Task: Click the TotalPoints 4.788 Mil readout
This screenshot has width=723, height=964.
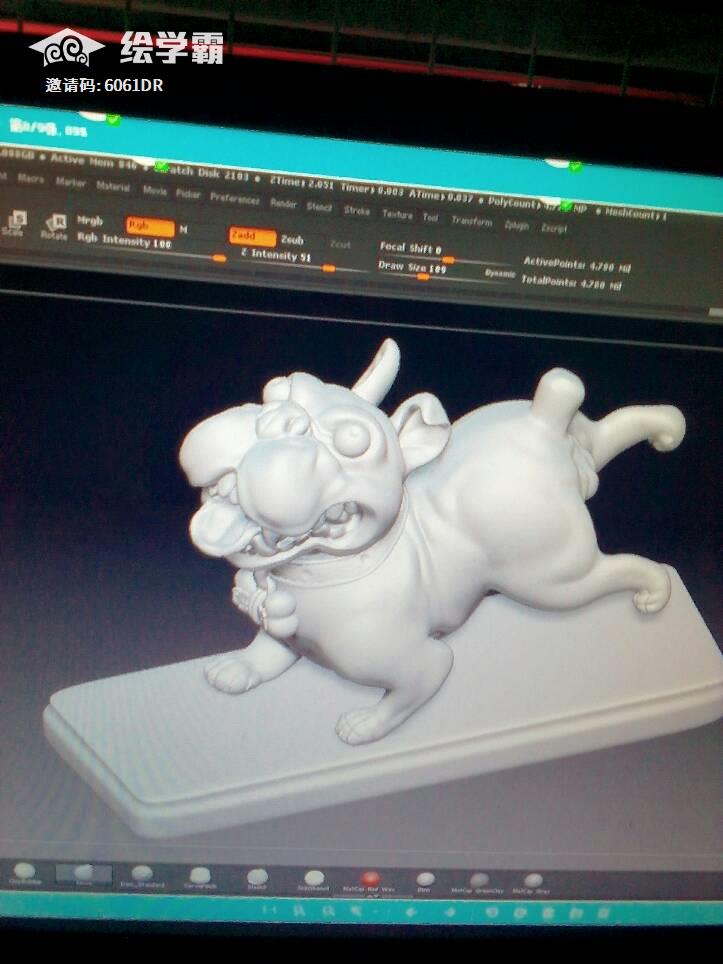Action: 572,283
